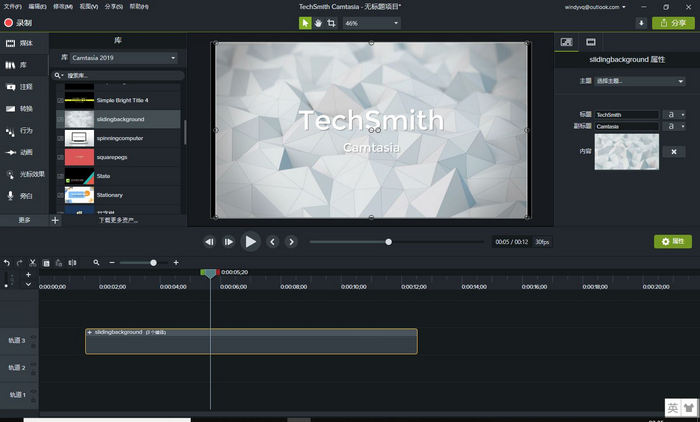Screen dimensions: 700x422
Task: Open the 动画 animations tab
Action: (x=24, y=152)
